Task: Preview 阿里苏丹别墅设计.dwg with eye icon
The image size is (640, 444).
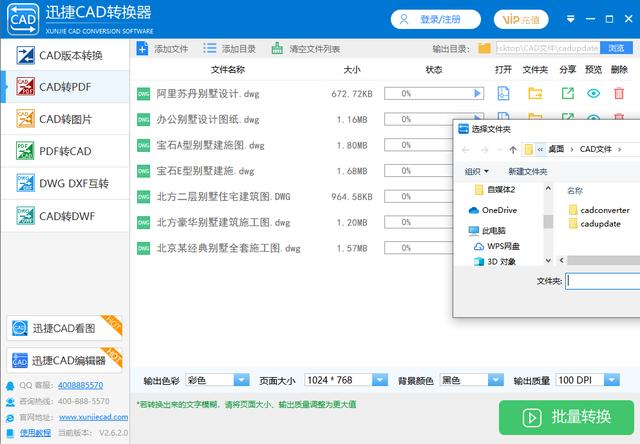Action: [x=593, y=93]
